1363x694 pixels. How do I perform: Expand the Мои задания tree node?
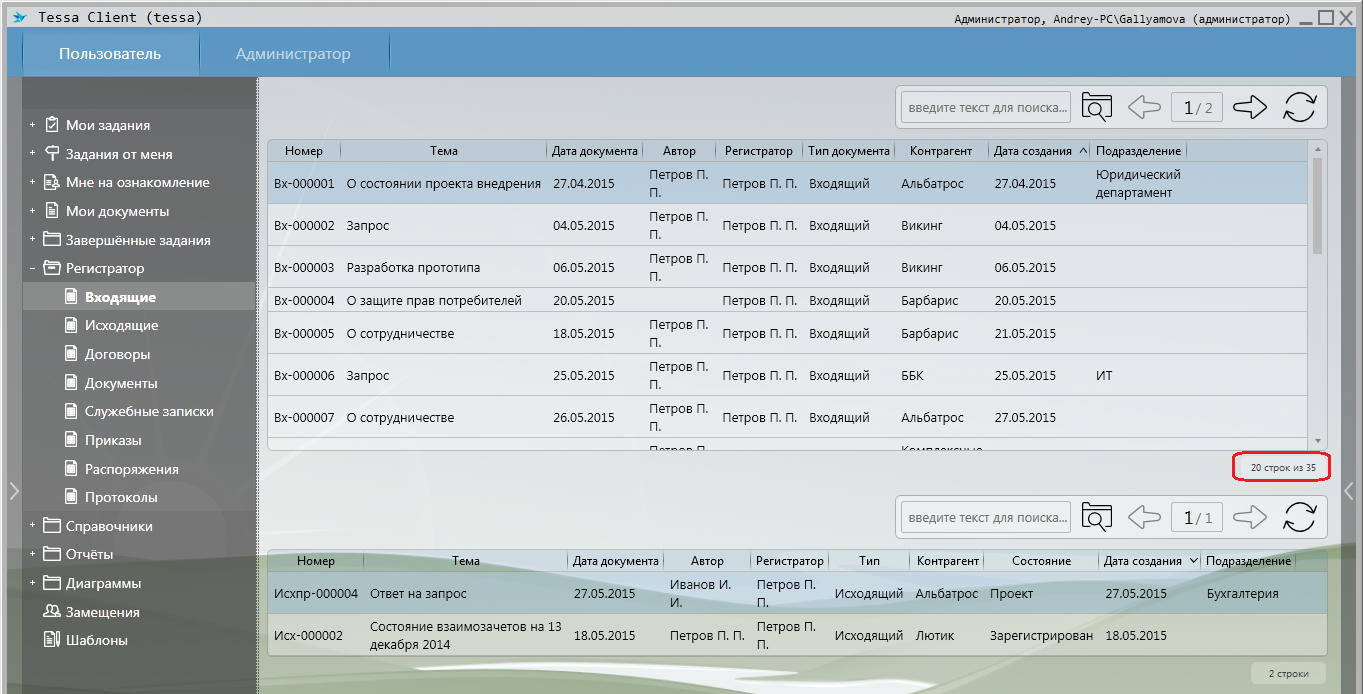(x=32, y=125)
